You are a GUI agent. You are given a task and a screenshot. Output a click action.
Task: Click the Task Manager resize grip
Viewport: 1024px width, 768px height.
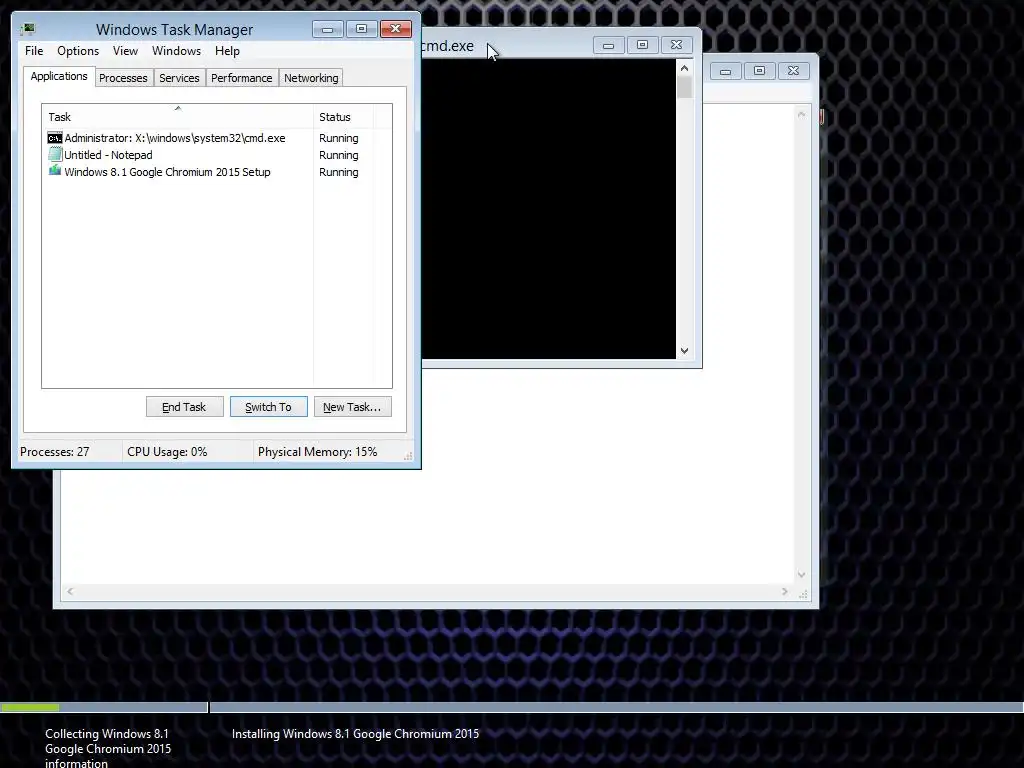click(408, 456)
